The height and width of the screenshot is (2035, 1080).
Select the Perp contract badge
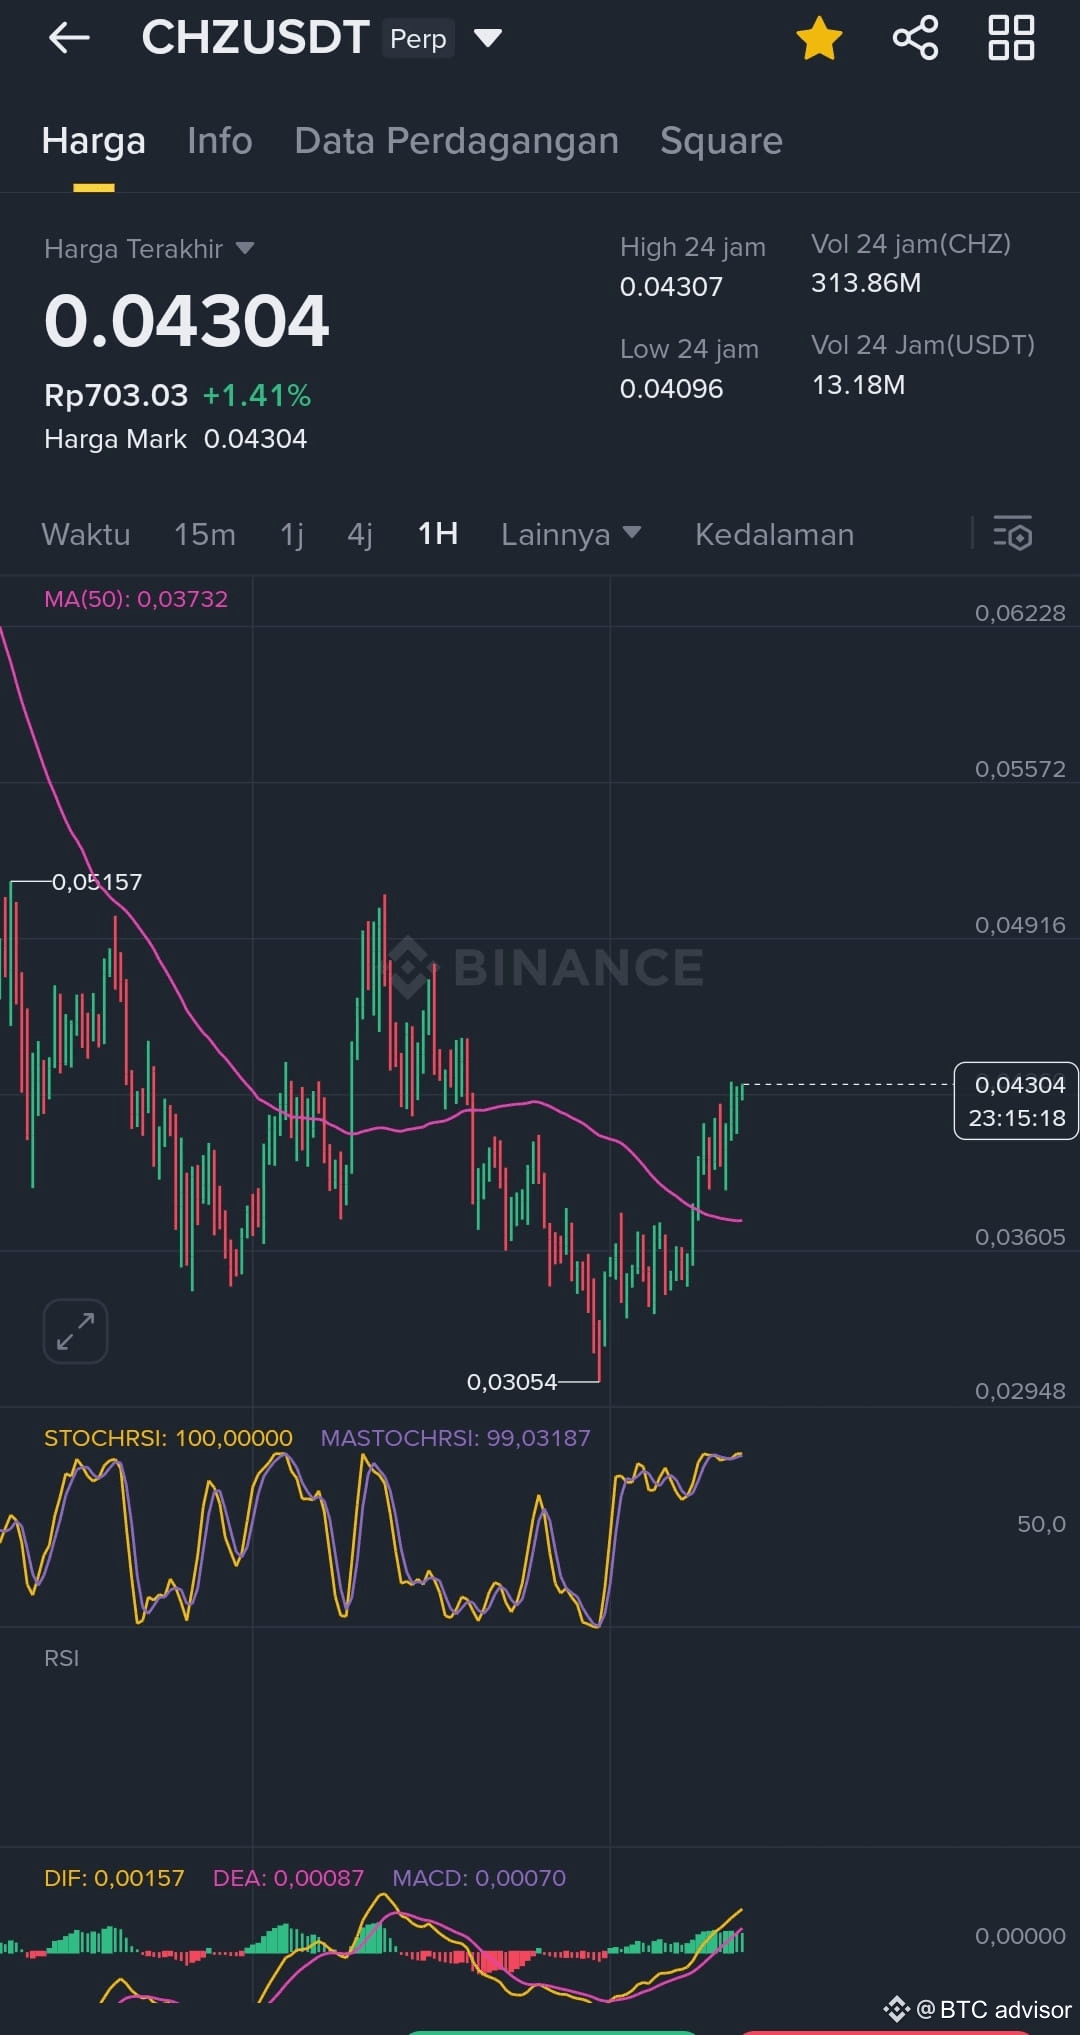click(418, 38)
